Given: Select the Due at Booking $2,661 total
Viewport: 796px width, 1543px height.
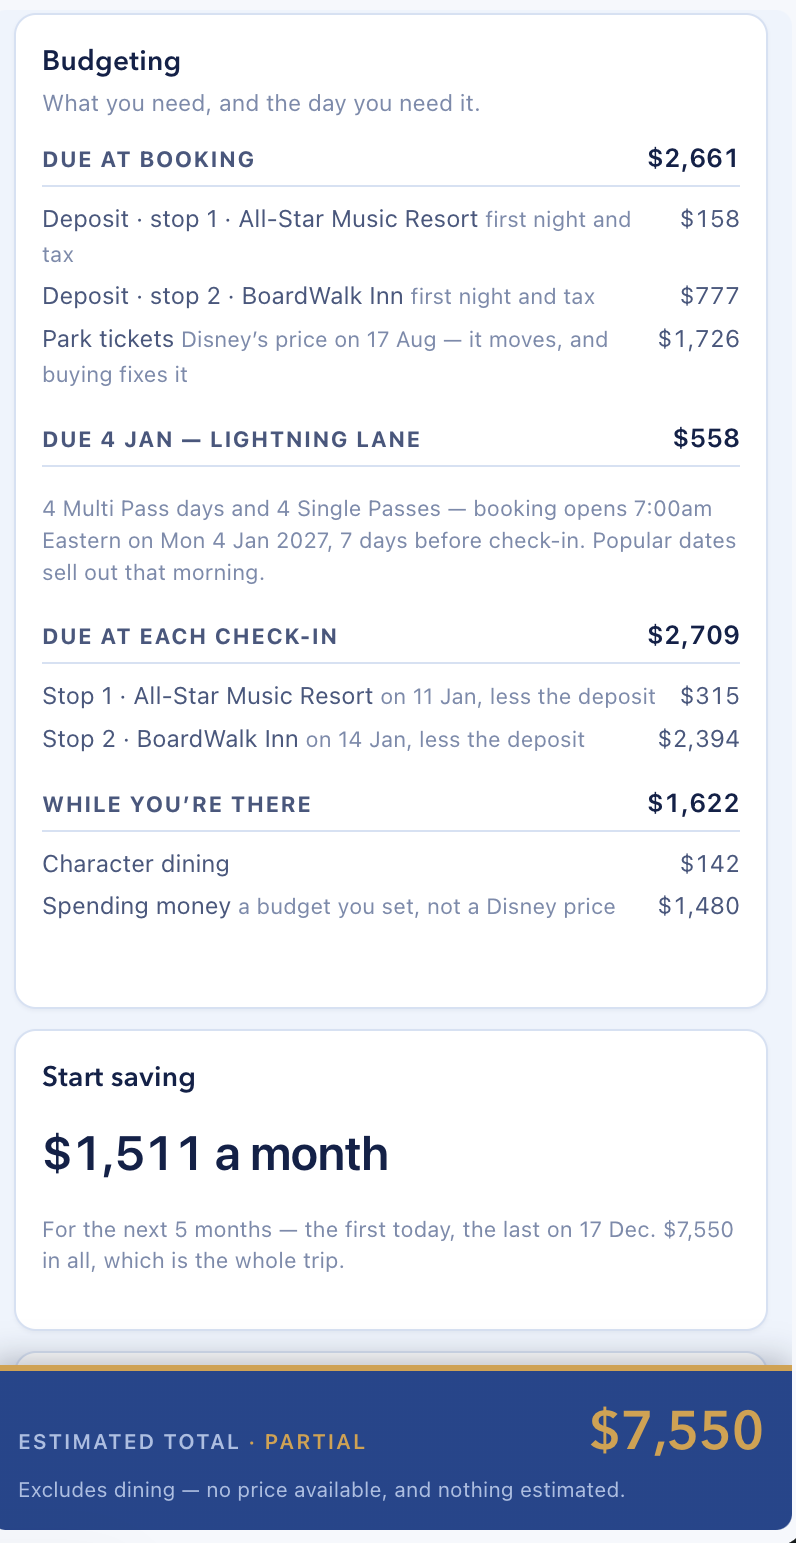Looking at the screenshot, I should point(693,158).
